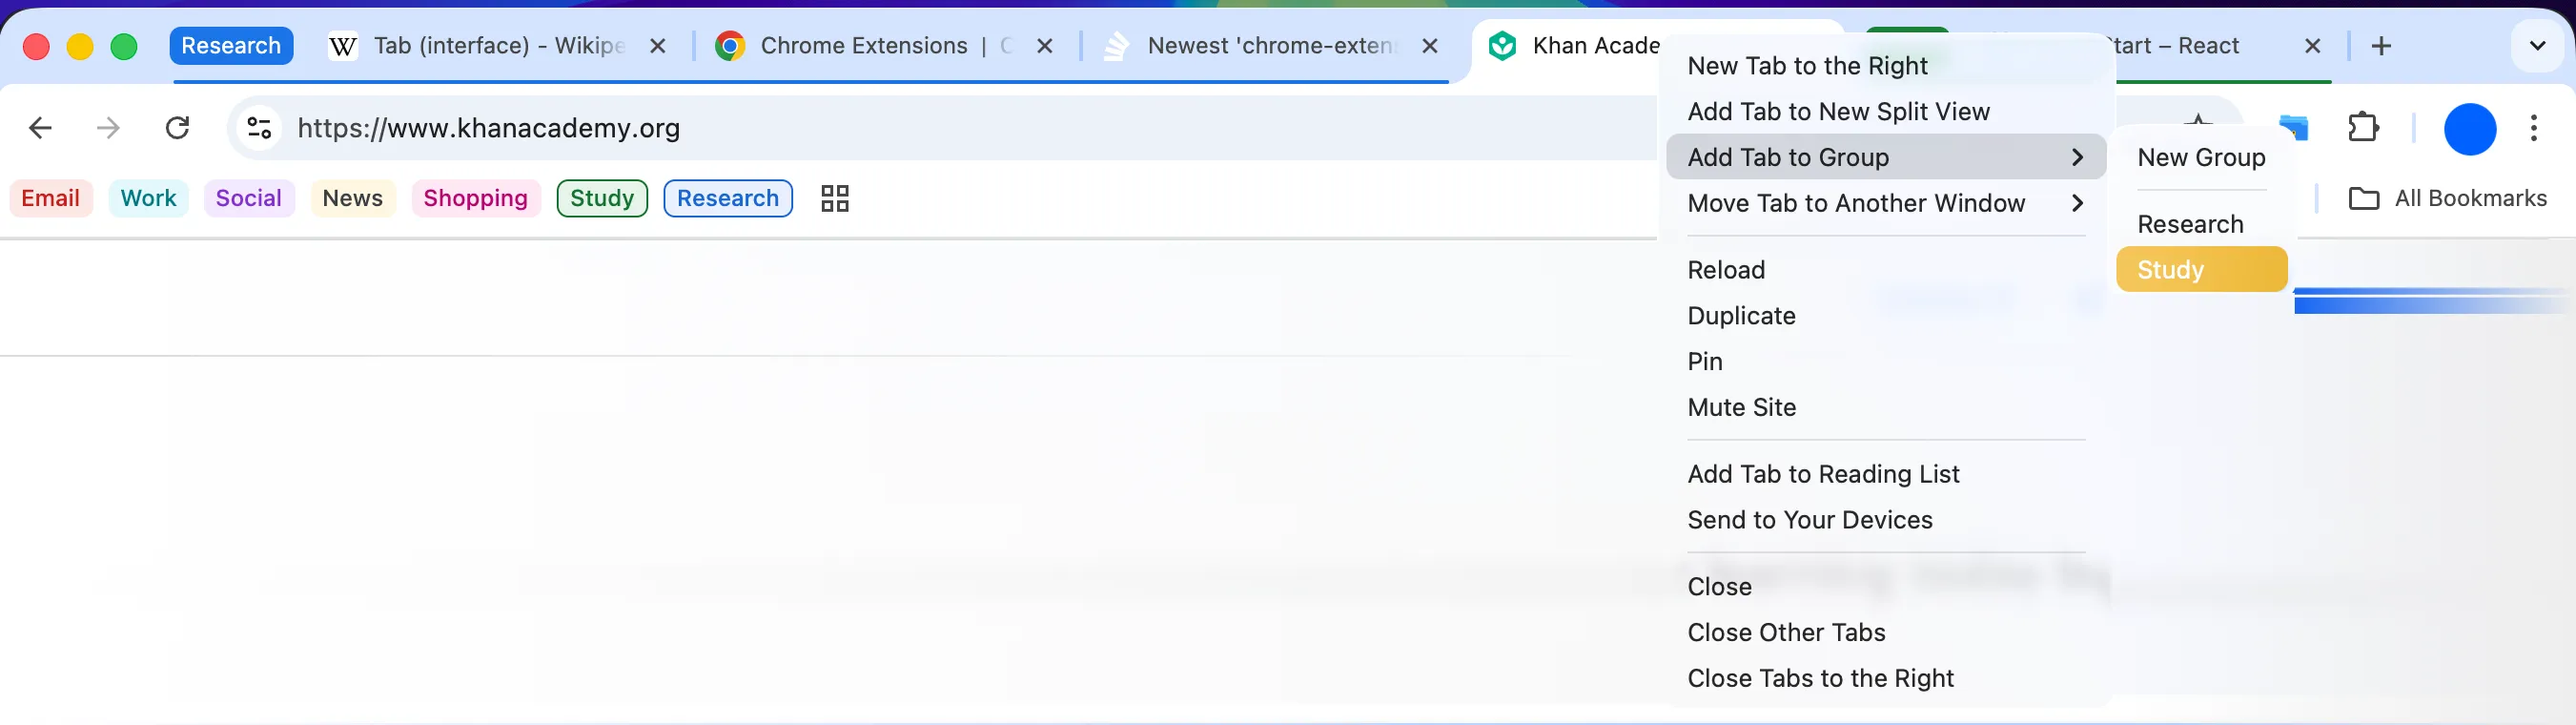
Task: Switch to the Tab (interface) Wikipedia tab
Action: (498, 46)
